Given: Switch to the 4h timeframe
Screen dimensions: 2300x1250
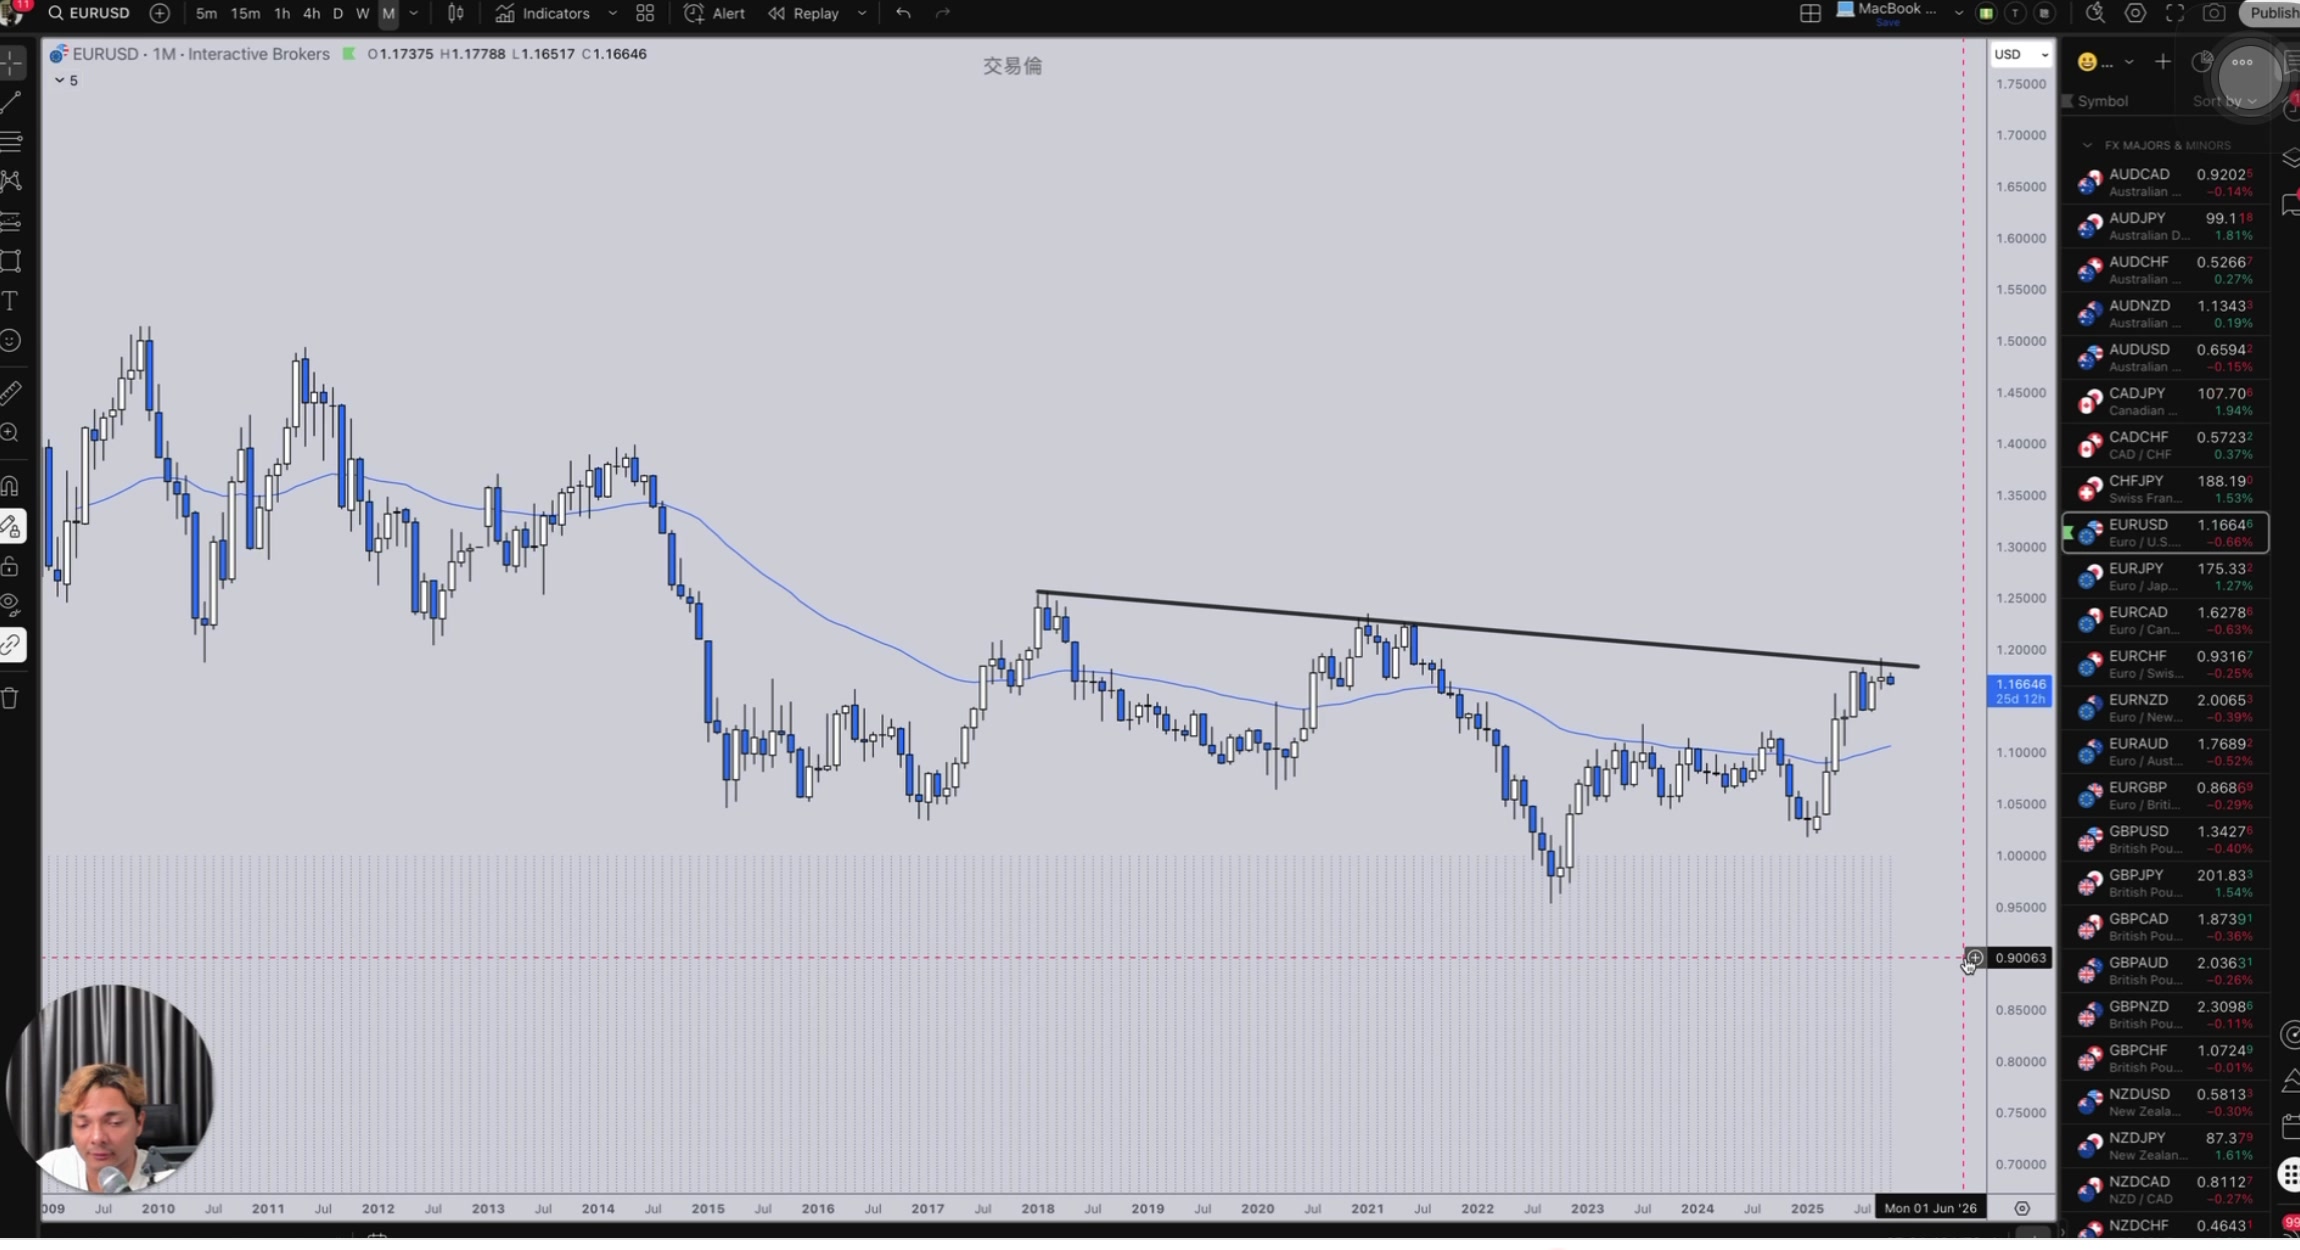Looking at the screenshot, I should 311,13.
